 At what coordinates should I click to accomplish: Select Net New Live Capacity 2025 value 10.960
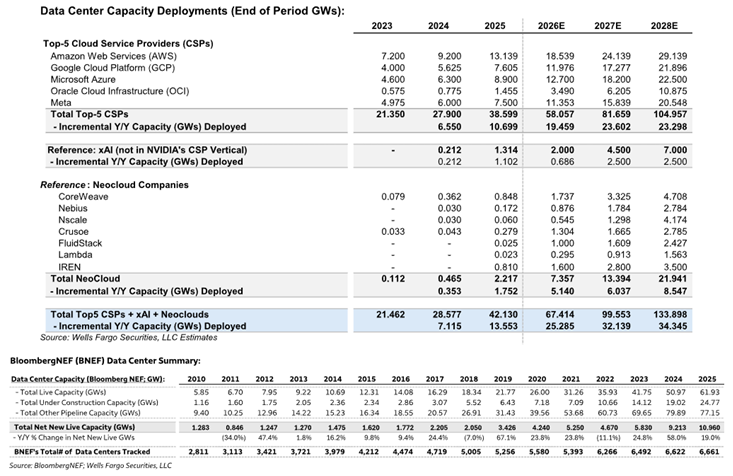point(710,427)
